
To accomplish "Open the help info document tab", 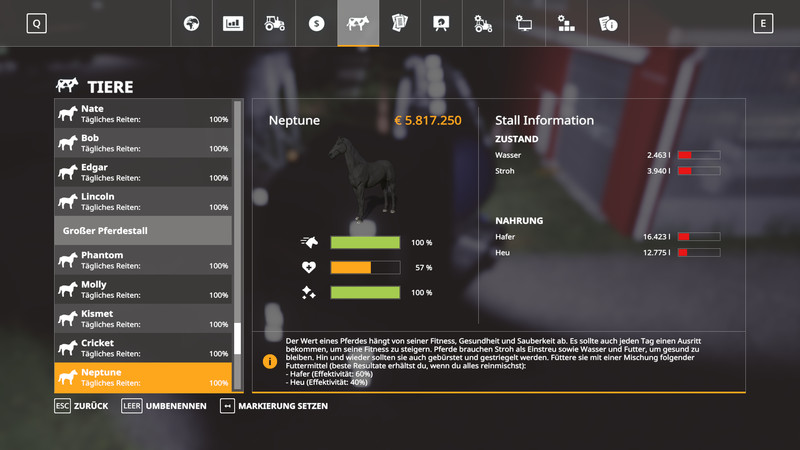I will coord(608,23).
